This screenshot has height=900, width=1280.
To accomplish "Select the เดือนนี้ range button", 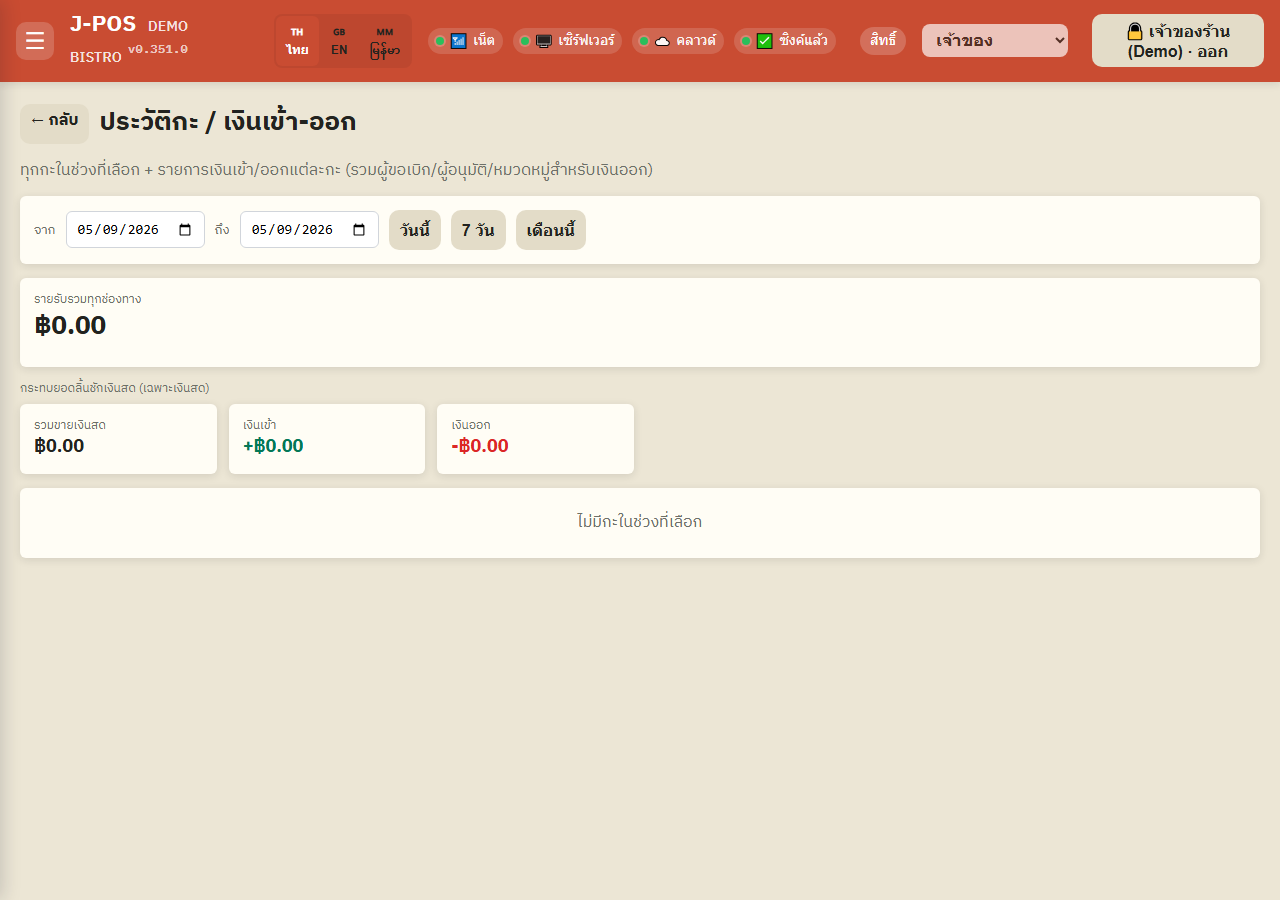I will pos(551,230).
